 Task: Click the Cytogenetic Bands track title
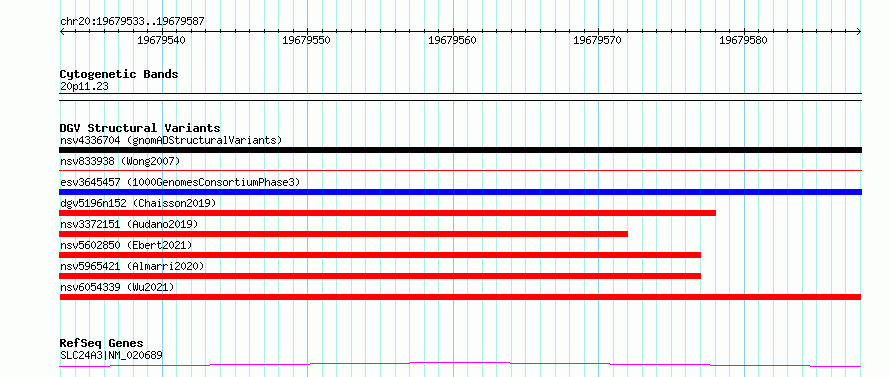click(x=119, y=74)
